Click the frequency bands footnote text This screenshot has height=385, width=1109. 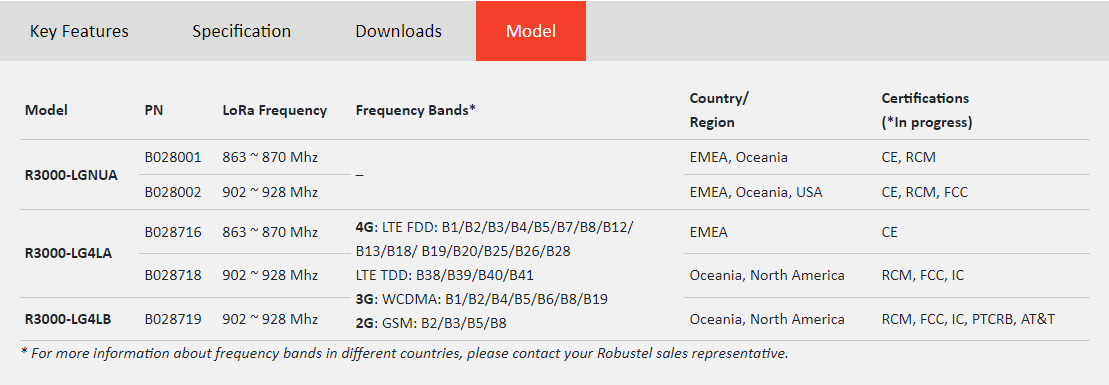coord(405,352)
